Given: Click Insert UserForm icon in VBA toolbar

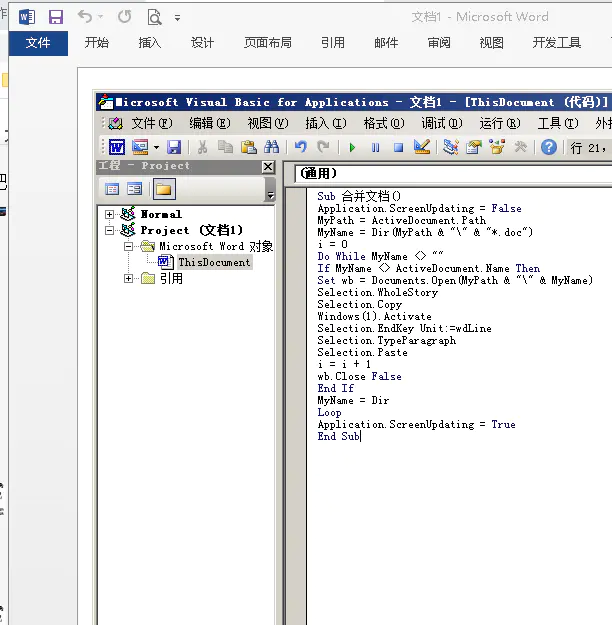Looking at the screenshot, I should pyautogui.click(x=140, y=147).
